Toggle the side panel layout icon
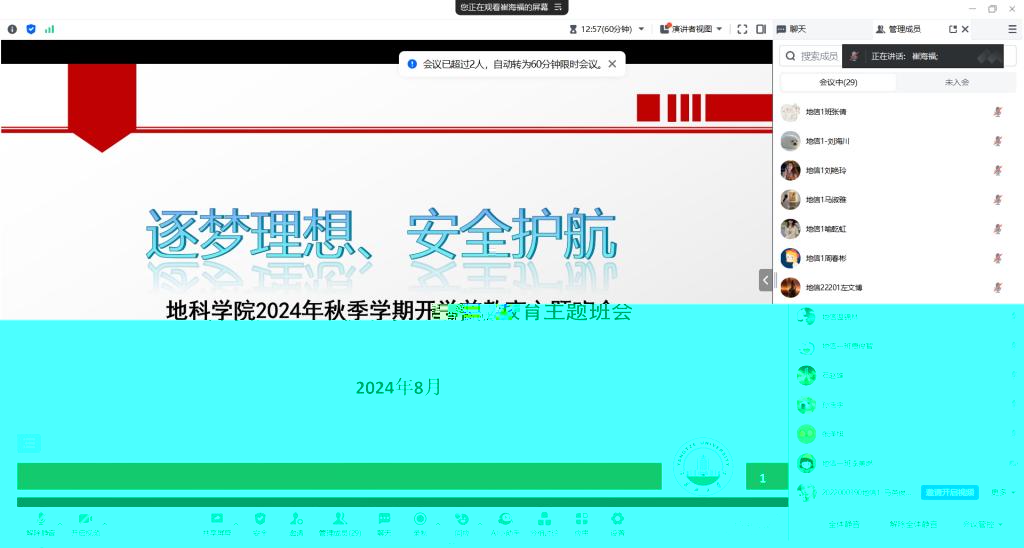This screenshot has width=1024, height=548. point(761,29)
